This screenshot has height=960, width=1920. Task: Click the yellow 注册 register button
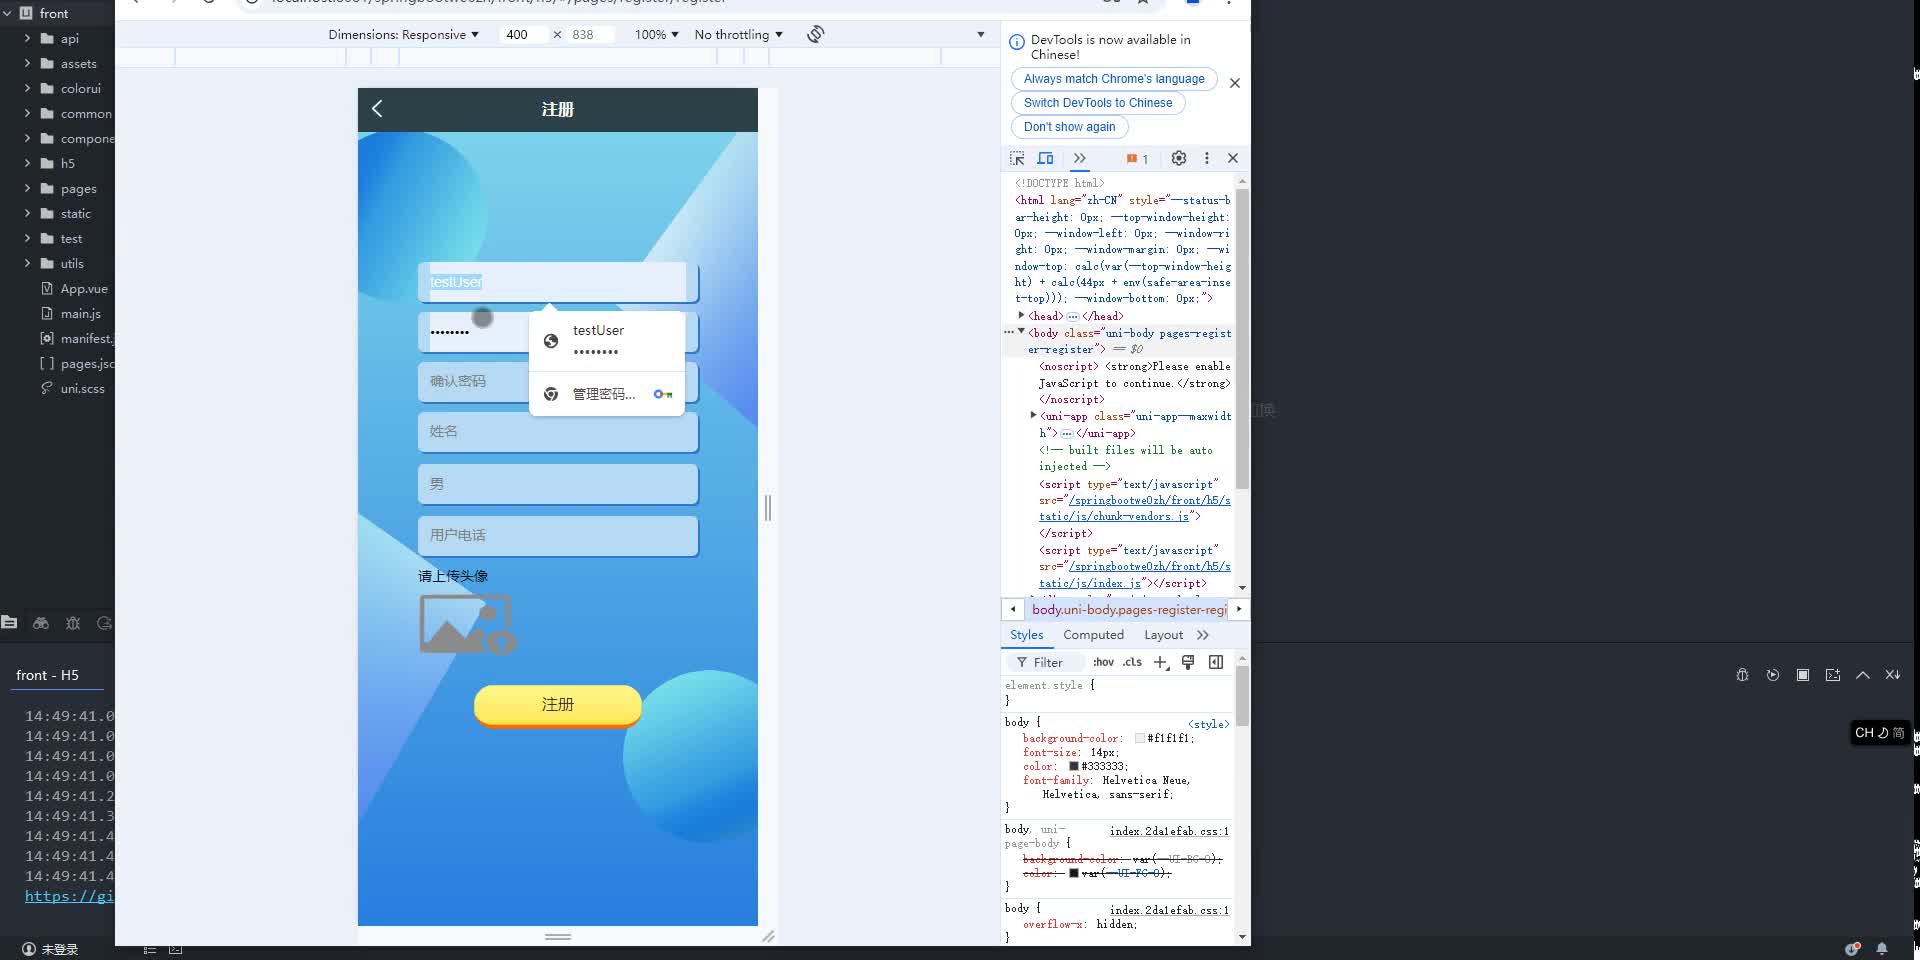click(x=558, y=705)
